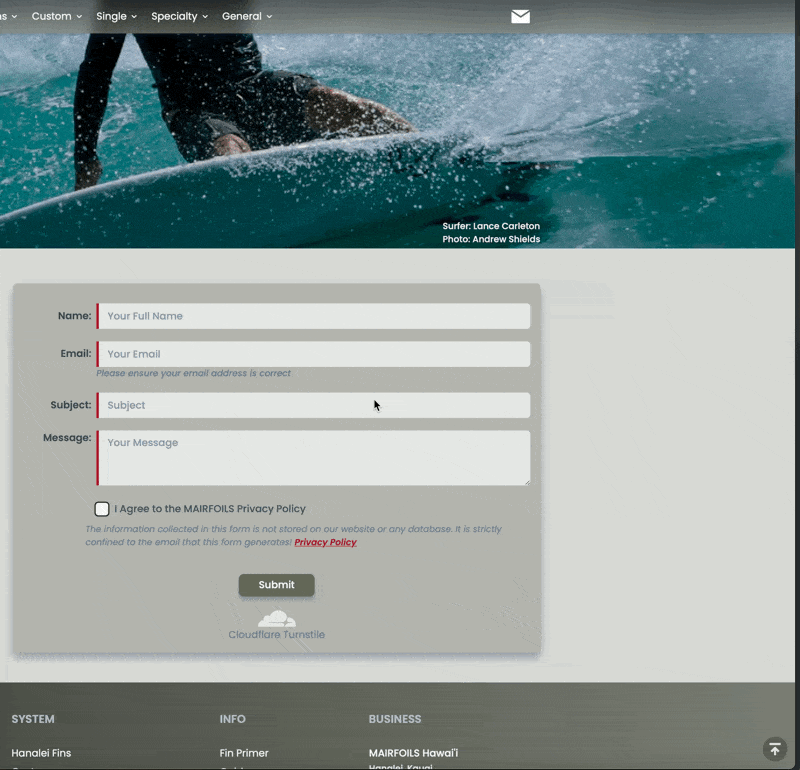
Task: Click the surfer hero photo
Action: click(x=397, y=141)
